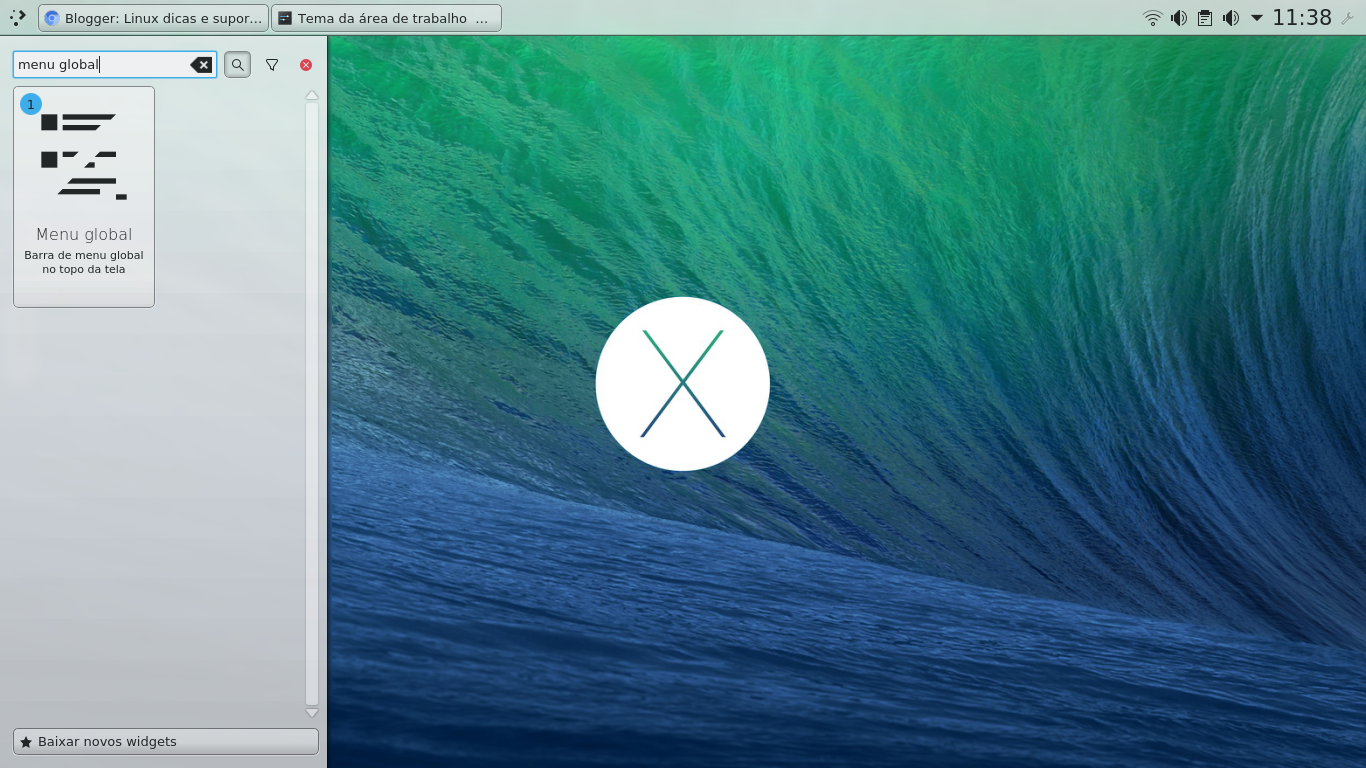Expand the hidden system tray items arrow
The image size is (1366, 768).
click(x=1255, y=17)
